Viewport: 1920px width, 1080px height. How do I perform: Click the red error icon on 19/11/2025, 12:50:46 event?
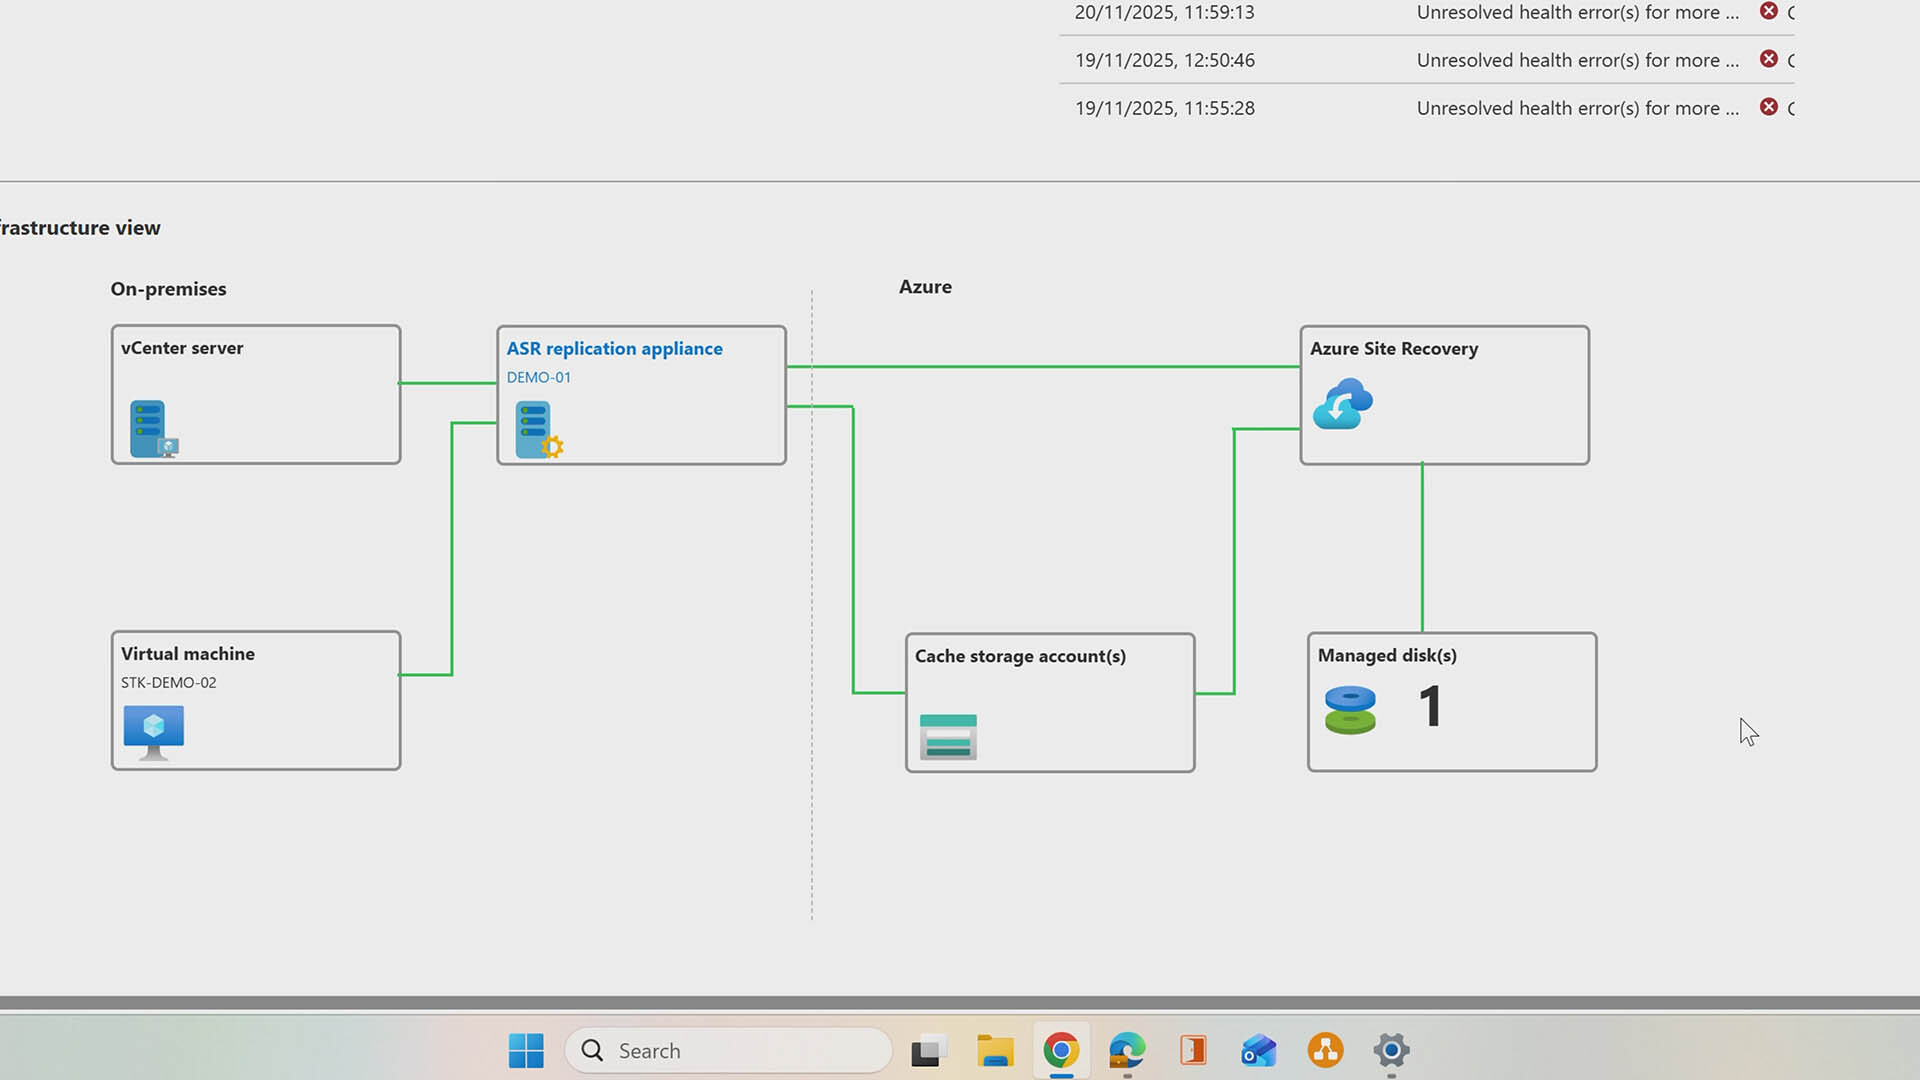pyautogui.click(x=1768, y=59)
